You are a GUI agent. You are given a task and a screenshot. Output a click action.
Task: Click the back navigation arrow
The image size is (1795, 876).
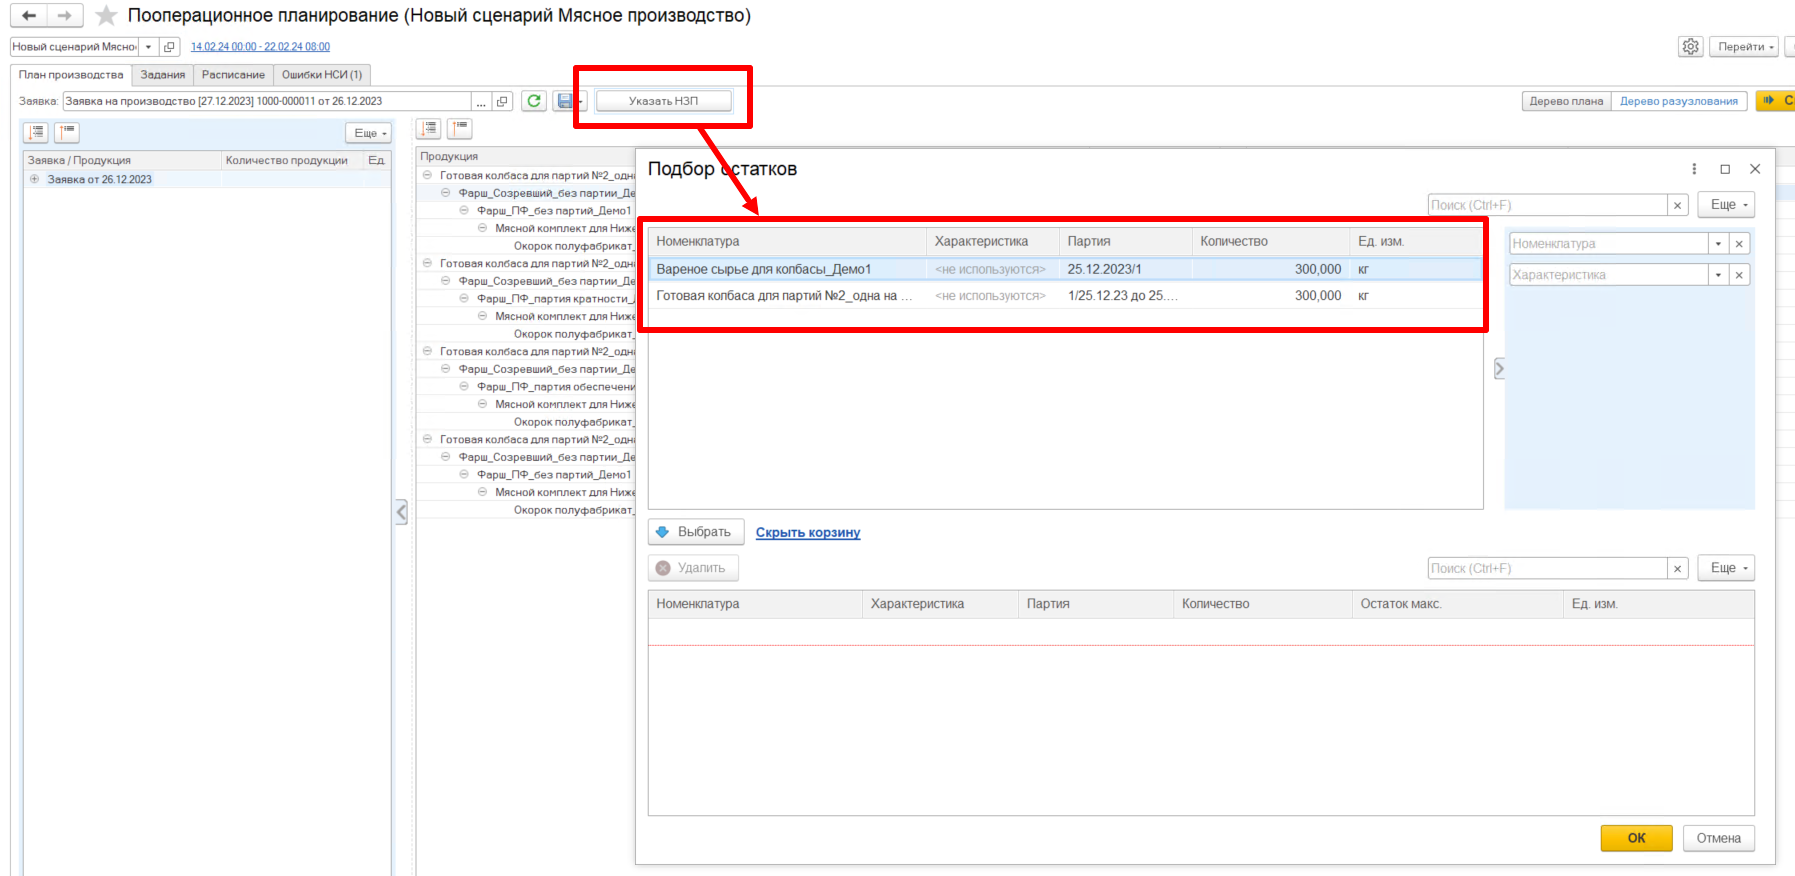pos(29,16)
